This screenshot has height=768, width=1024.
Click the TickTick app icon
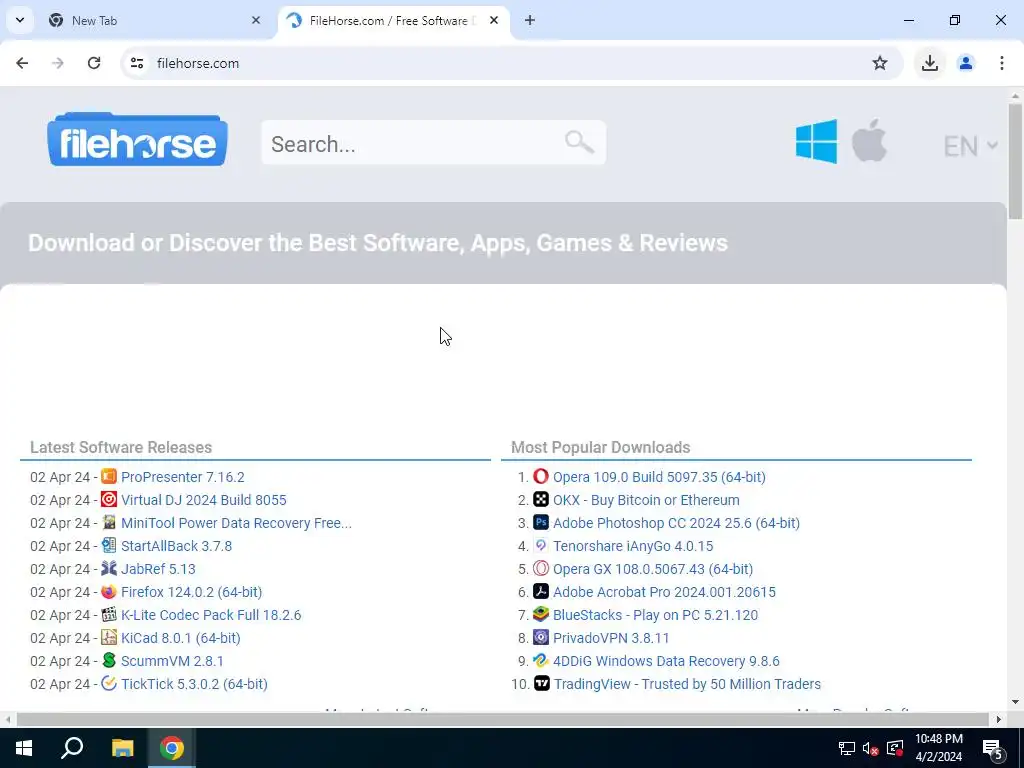[x=109, y=683]
